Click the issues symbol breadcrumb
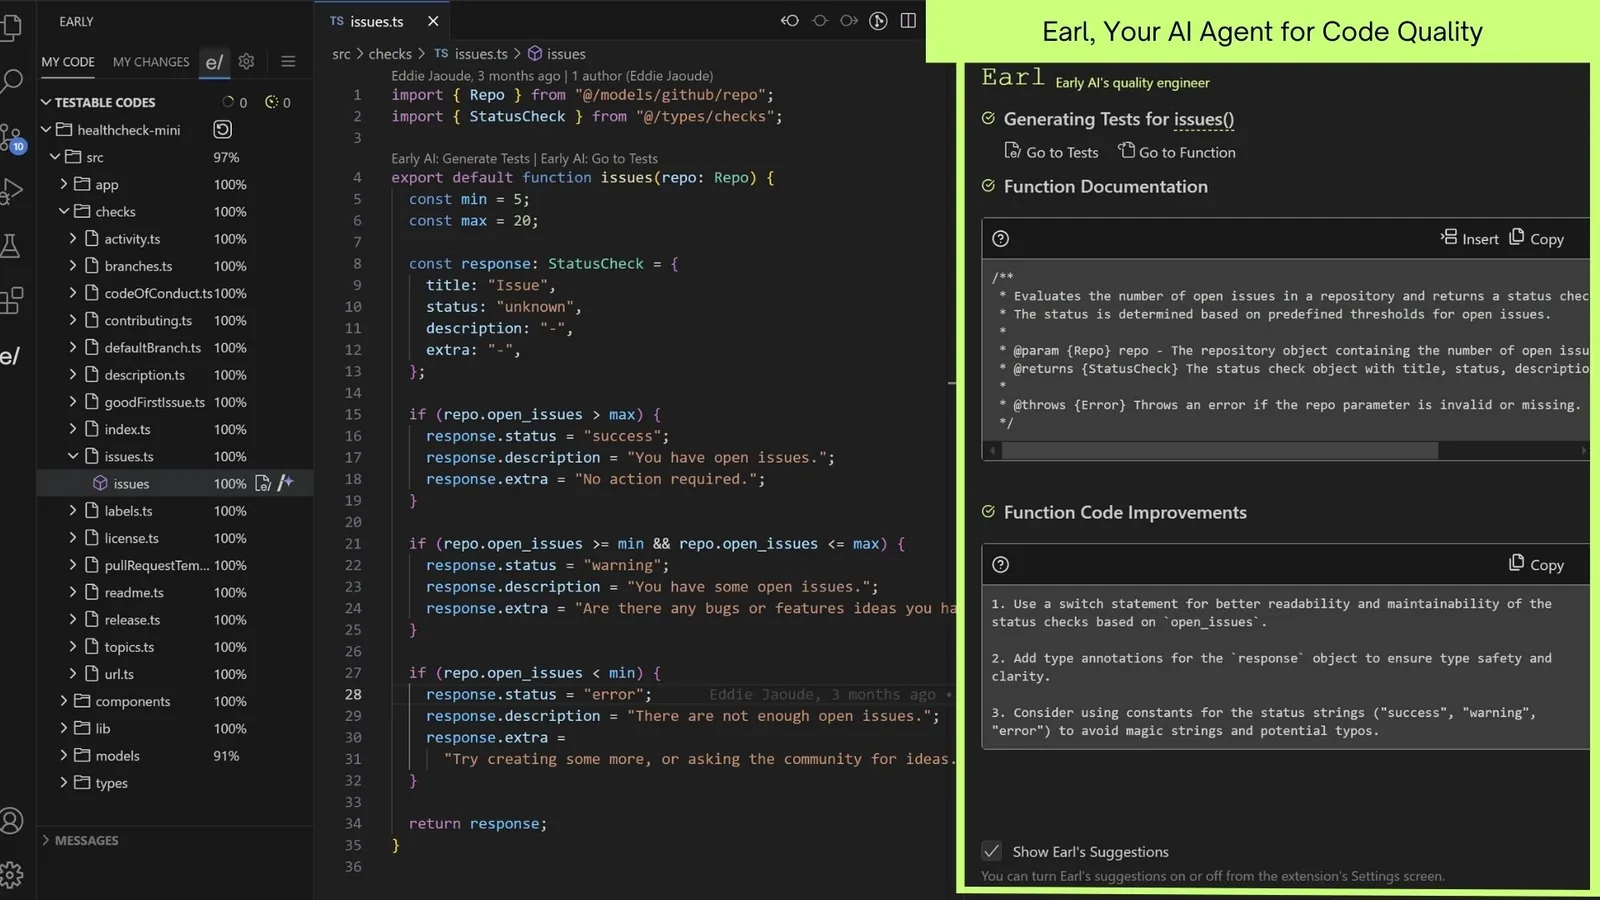Viewport: 1600px width, 900px height. point(557,54)
